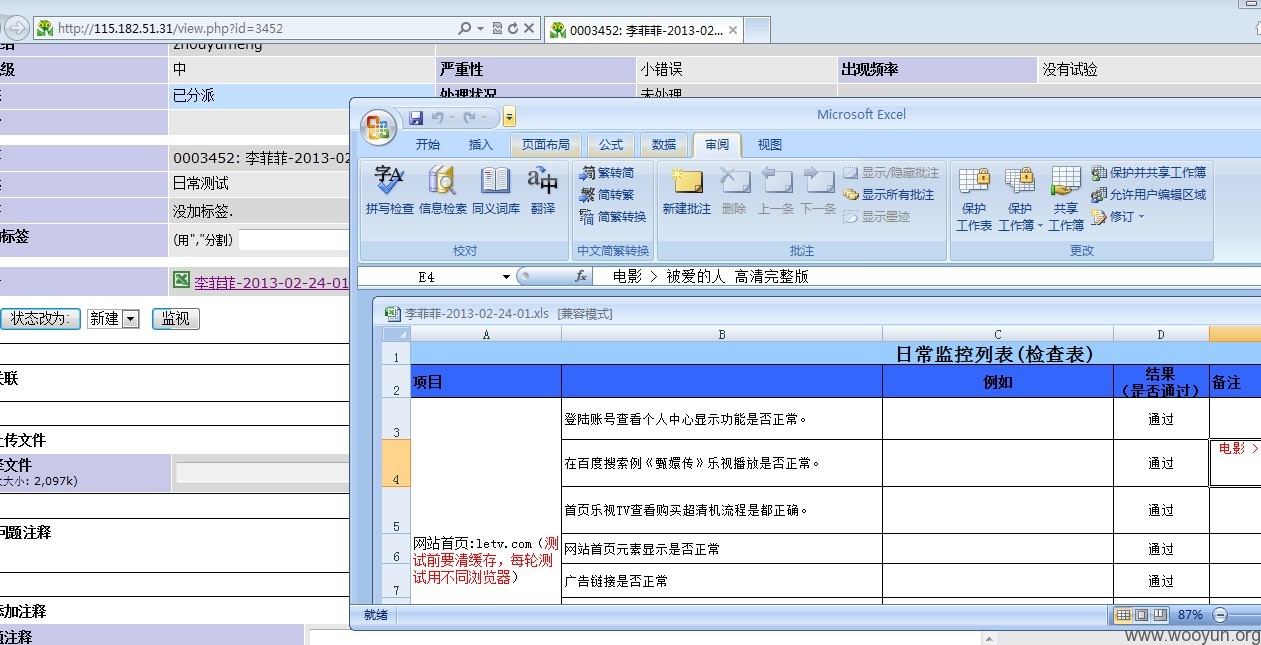
Task: Convert with 繁转简 option
Action: [607, 173]
